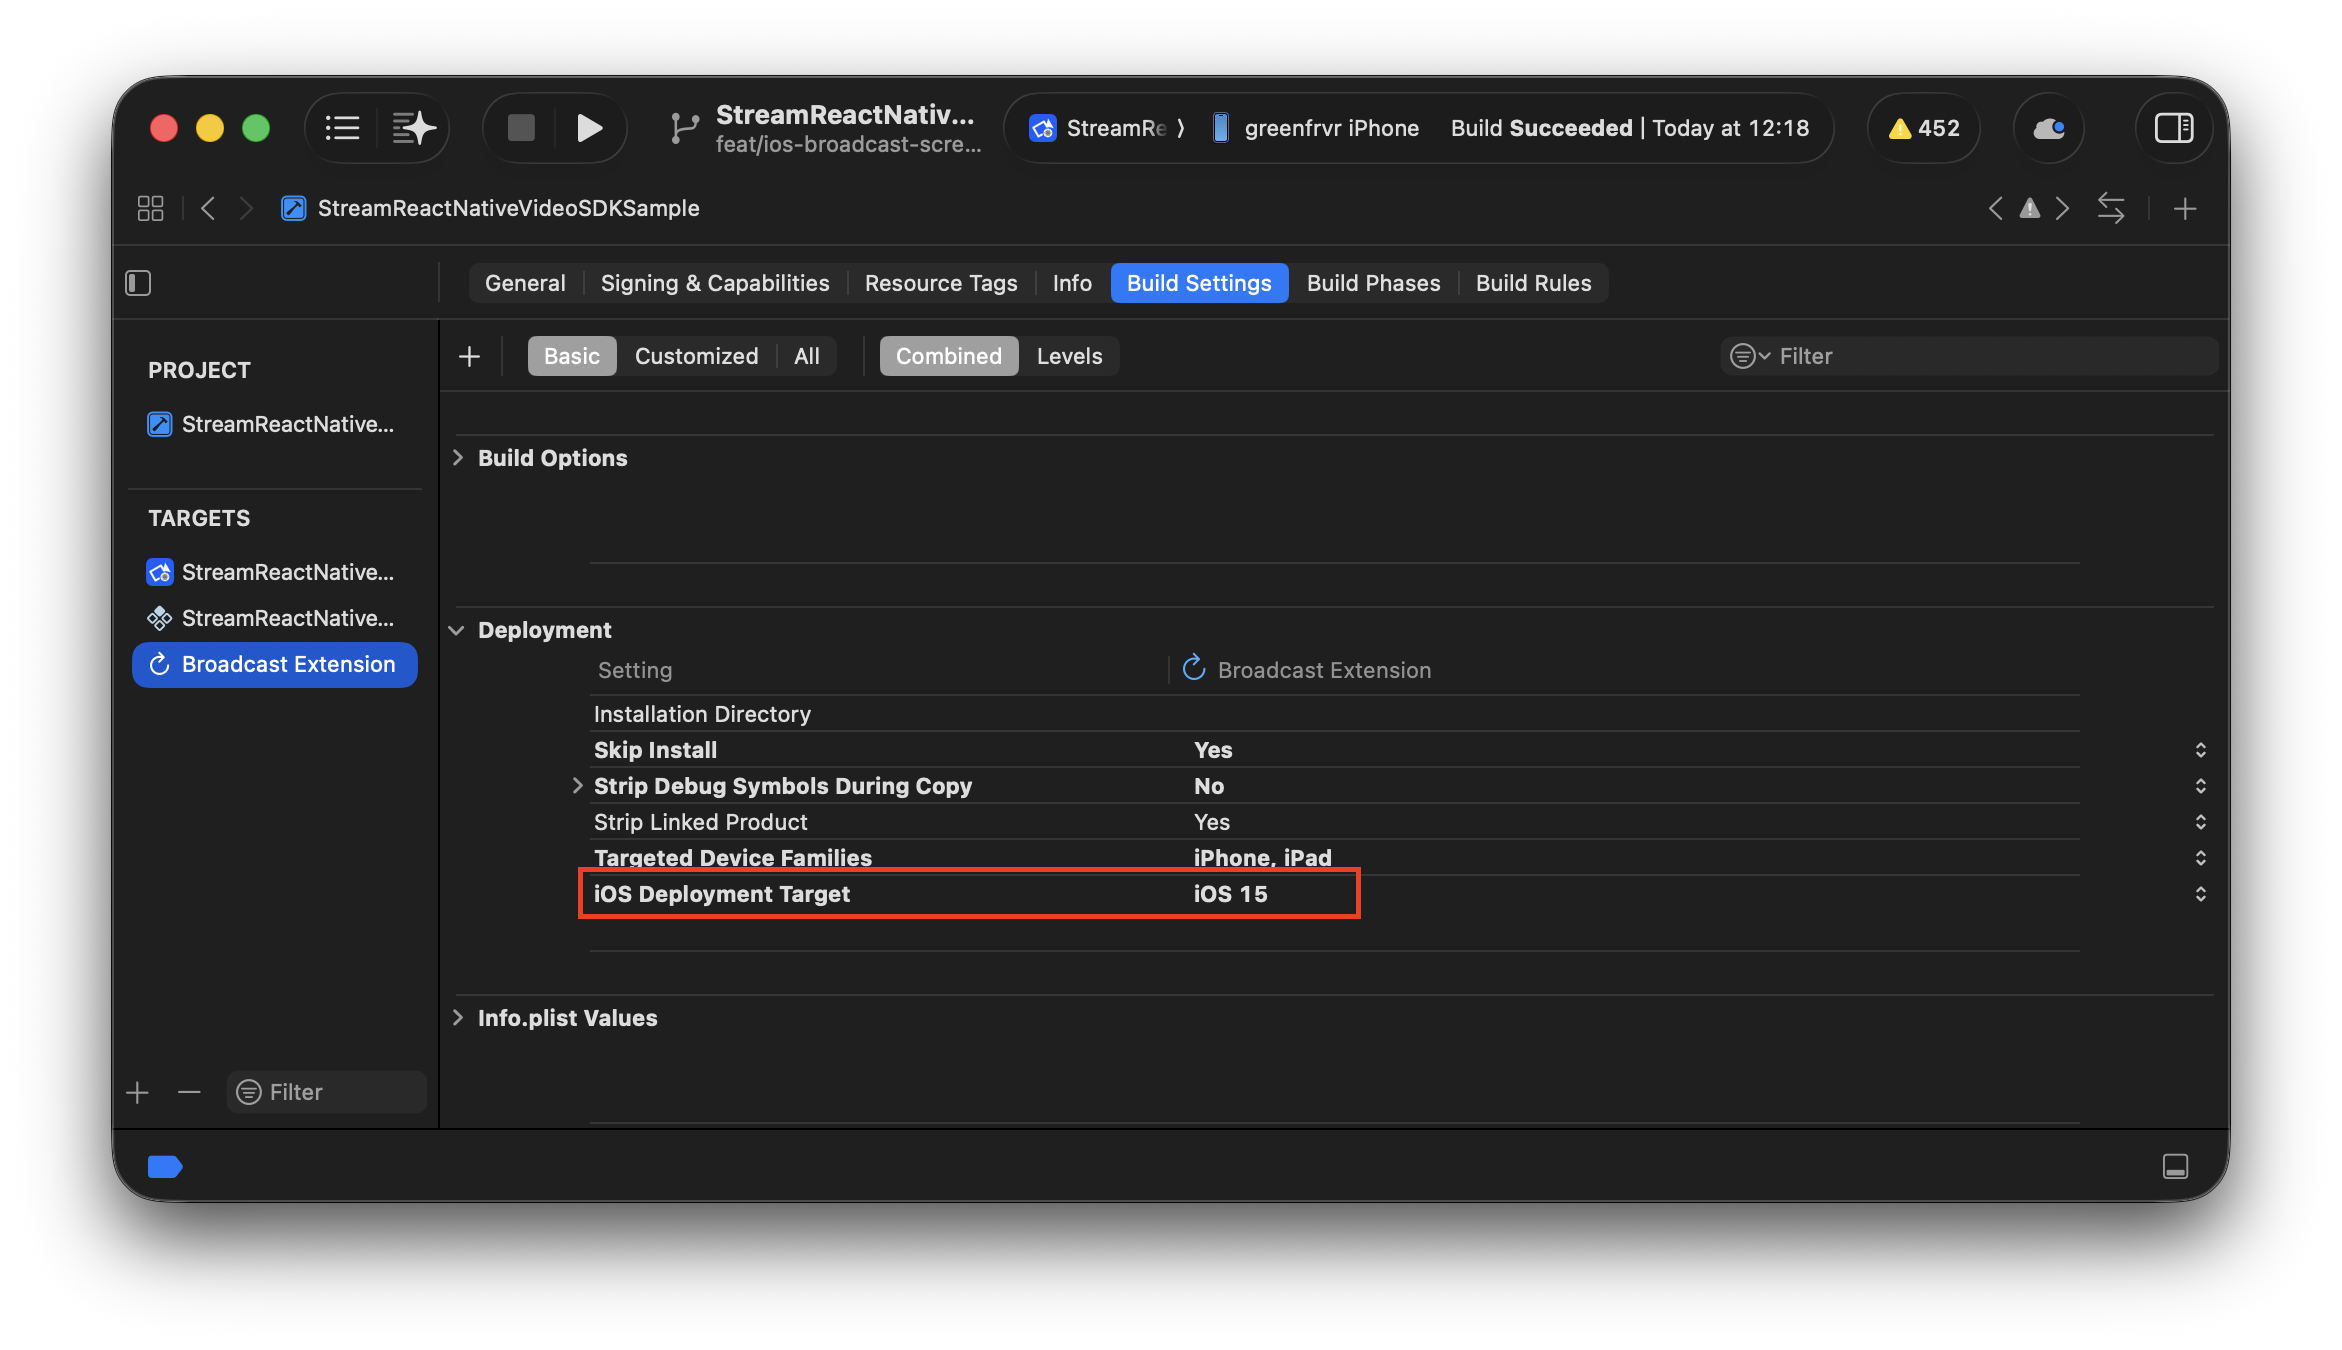Collapse the Deployment section
The image size is (2342, 1350).
pyautogui.click(x=457, y=630)
